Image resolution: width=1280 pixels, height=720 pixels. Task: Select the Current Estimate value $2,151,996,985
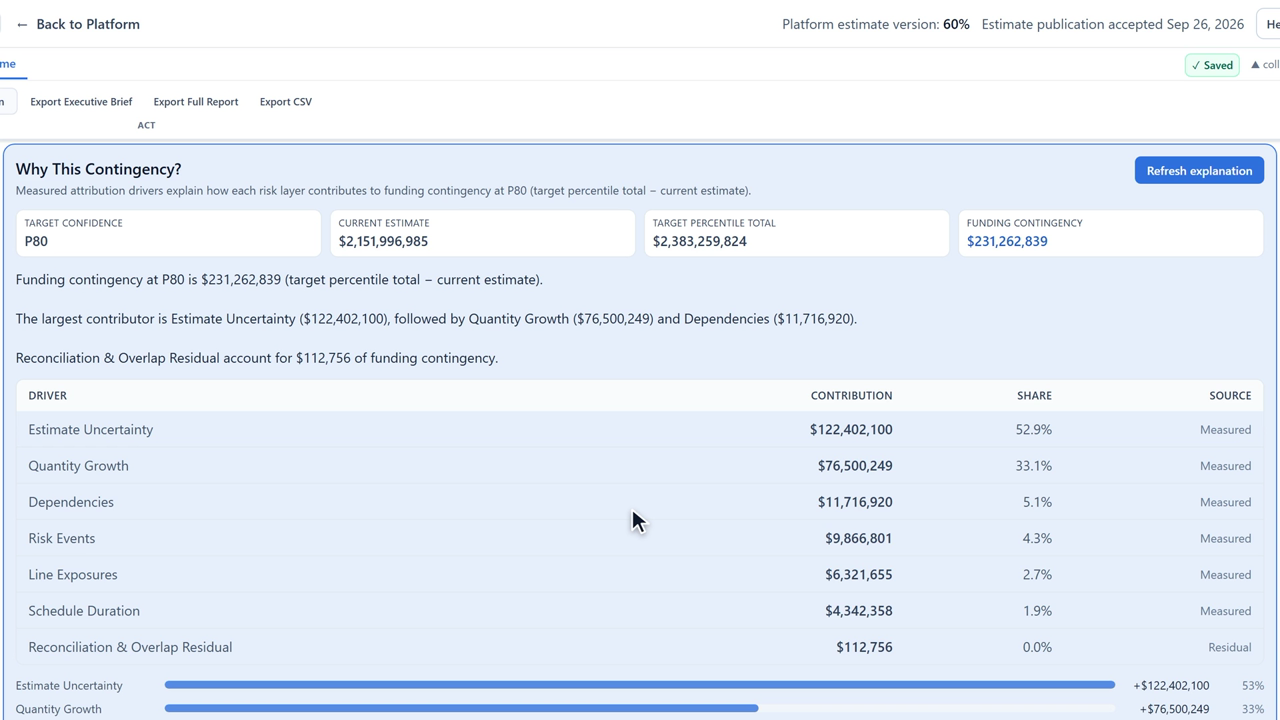(383, 241)
